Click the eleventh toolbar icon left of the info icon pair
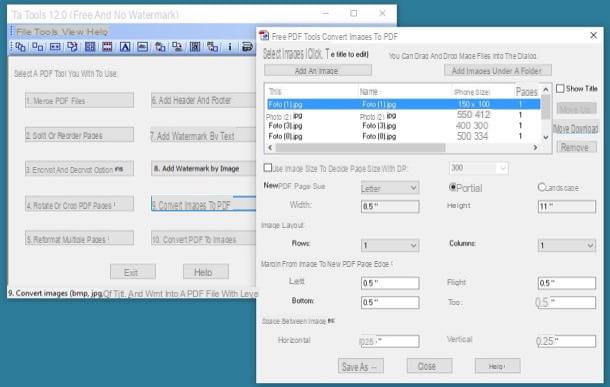Image resolution: width=610 pixels, height=387 pixels. click(195, 47)
